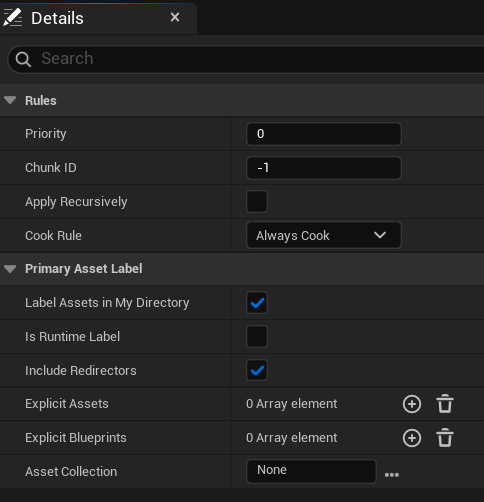Enable Apply Recursively checkbox
Screen dimensions: 484x502
point(257,201)
